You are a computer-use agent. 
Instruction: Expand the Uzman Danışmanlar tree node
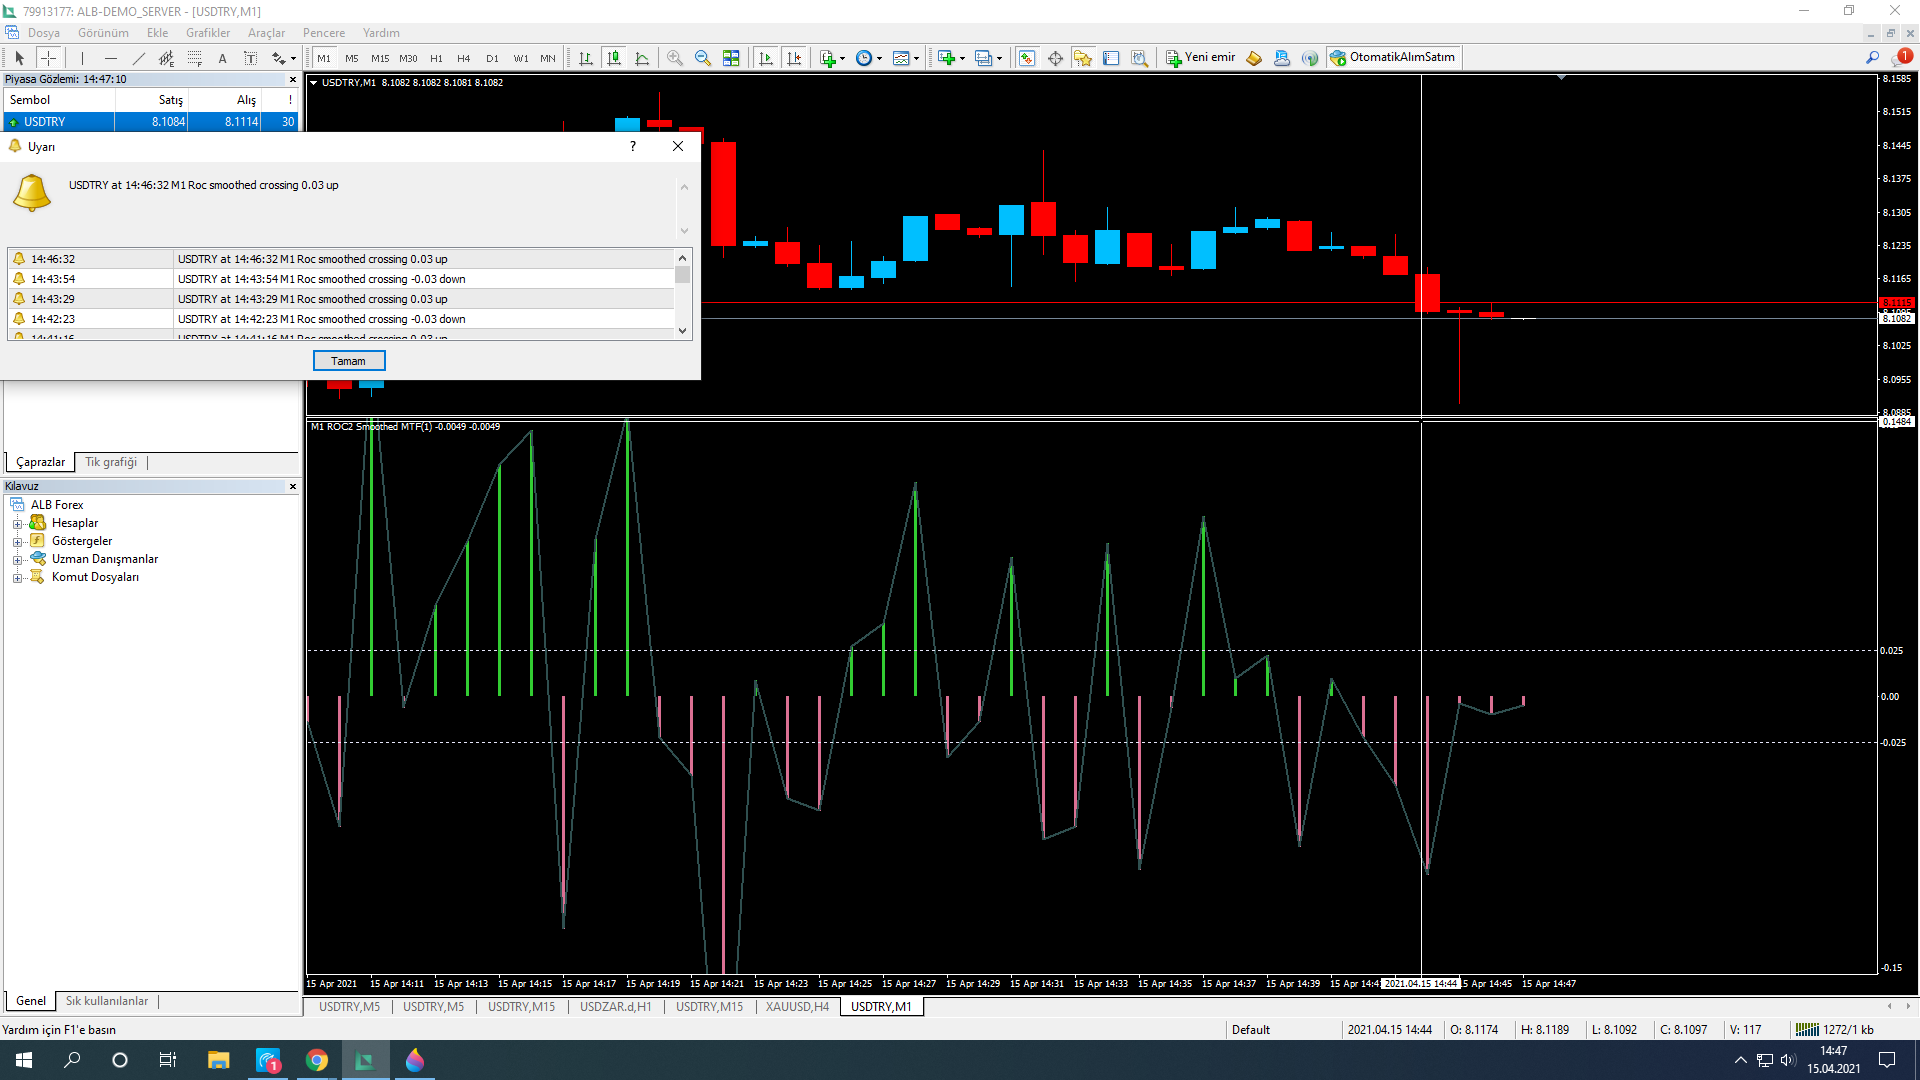(17, 560)
